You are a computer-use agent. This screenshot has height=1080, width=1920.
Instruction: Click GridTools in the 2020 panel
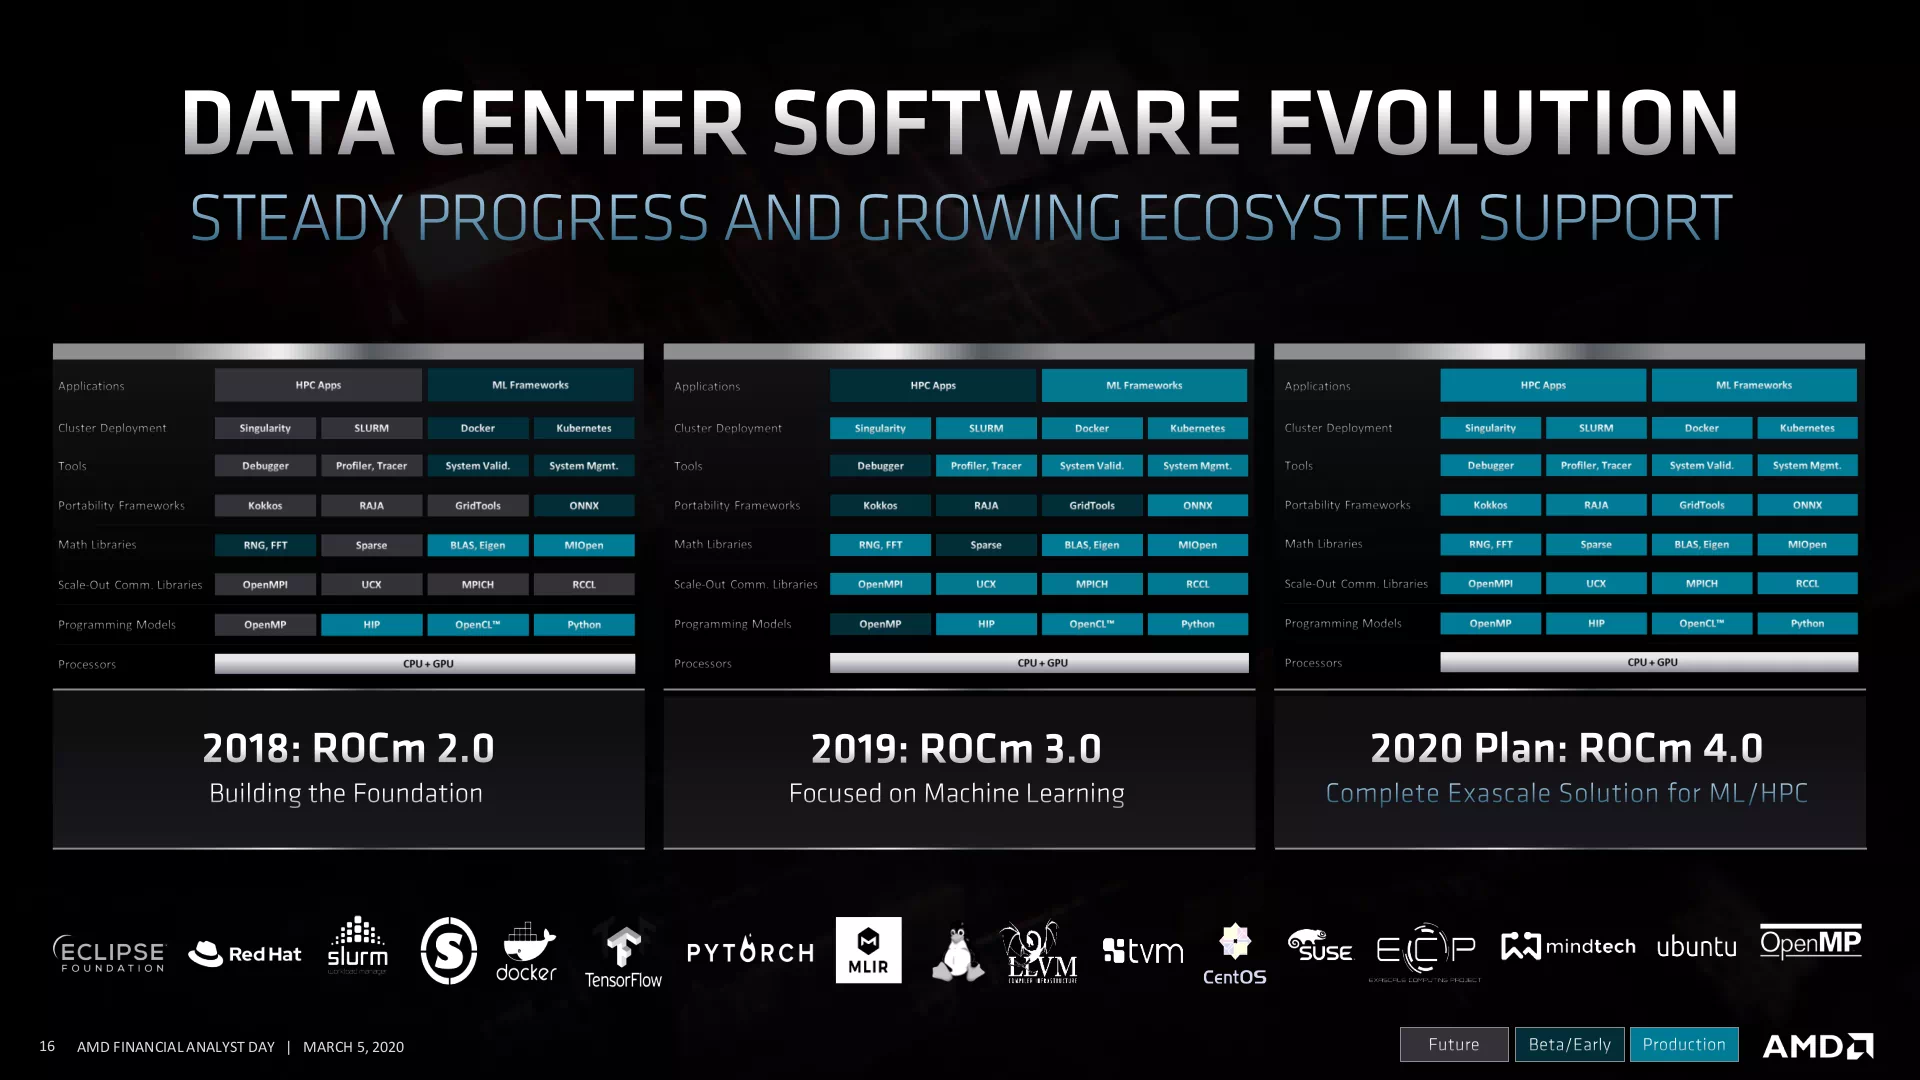point(1701,505)
